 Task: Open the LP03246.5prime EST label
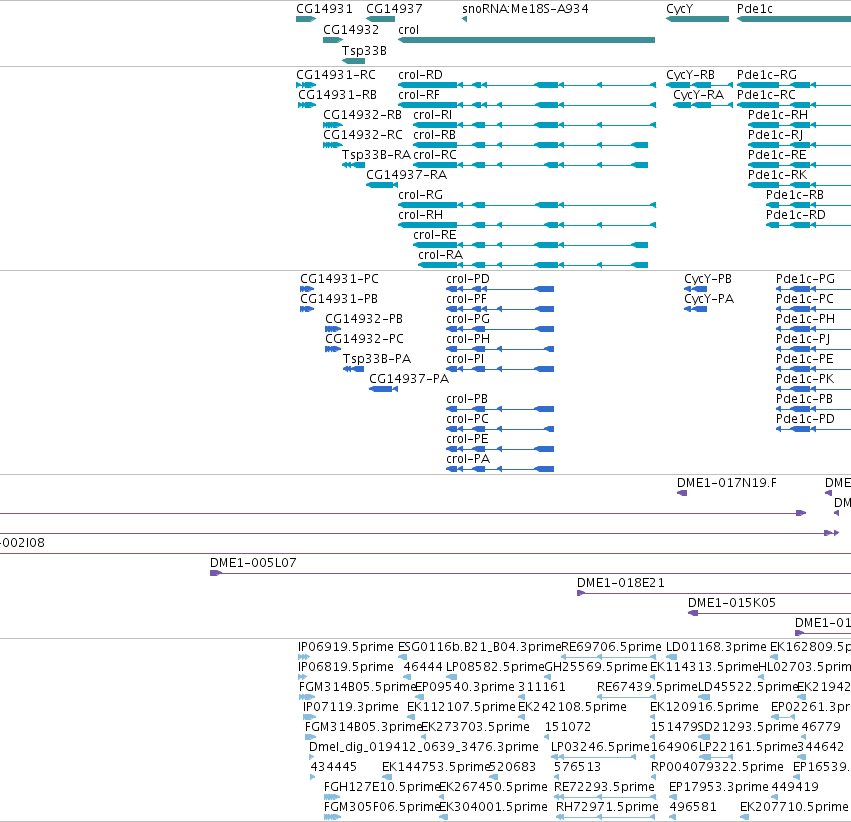[x=600, y=747]
